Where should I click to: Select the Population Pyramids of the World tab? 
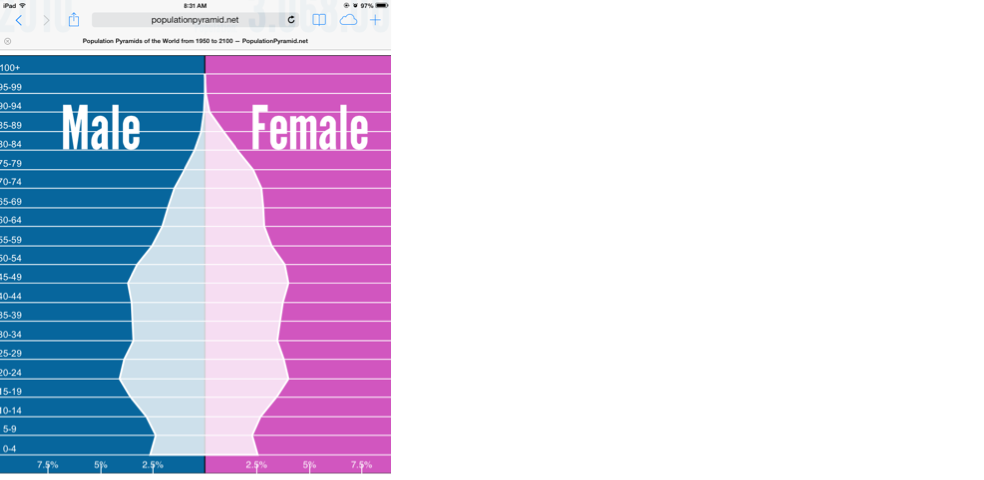click(x=195, y=41)
